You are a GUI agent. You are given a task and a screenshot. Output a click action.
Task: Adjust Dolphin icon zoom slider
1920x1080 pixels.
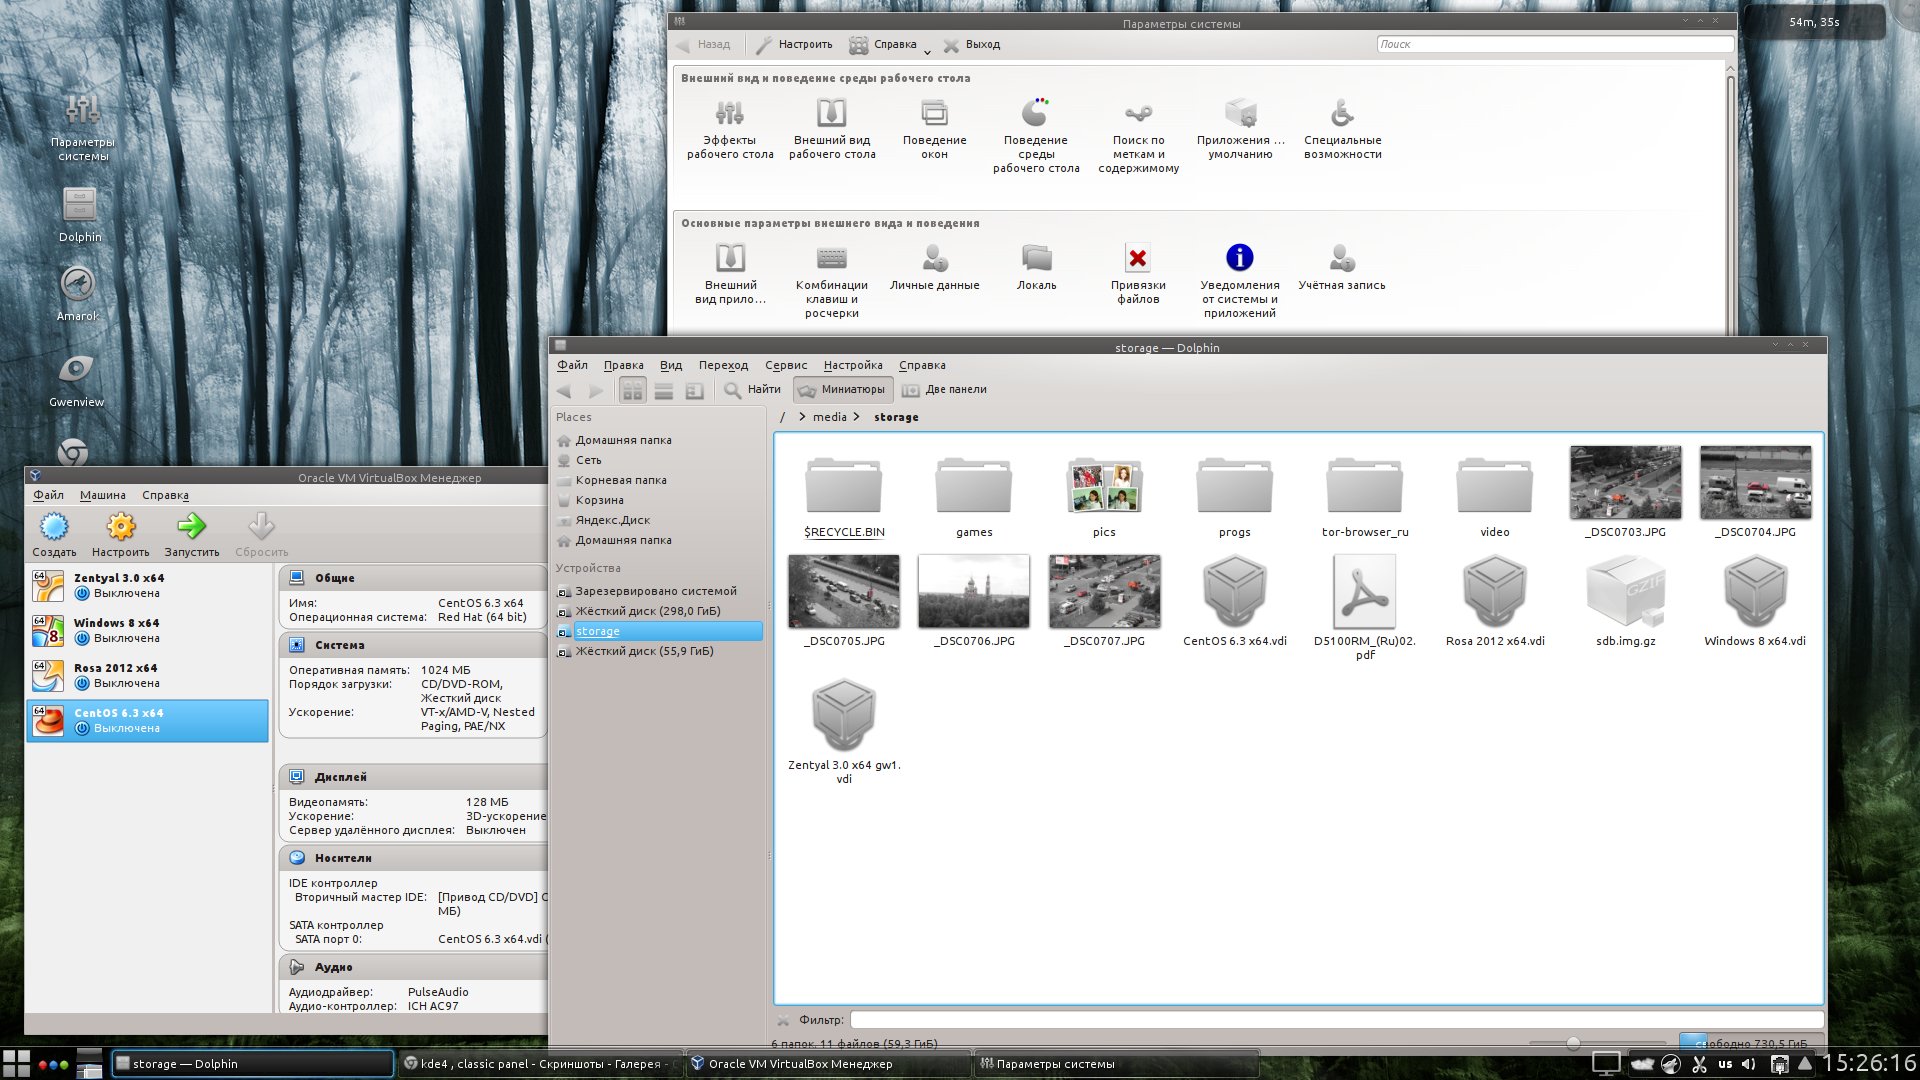(1573, 1043)
